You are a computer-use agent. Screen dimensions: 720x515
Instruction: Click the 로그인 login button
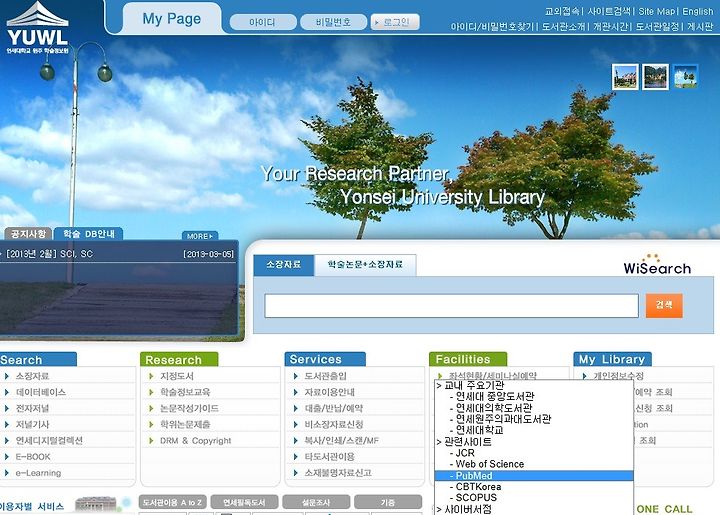coord(395,22)
